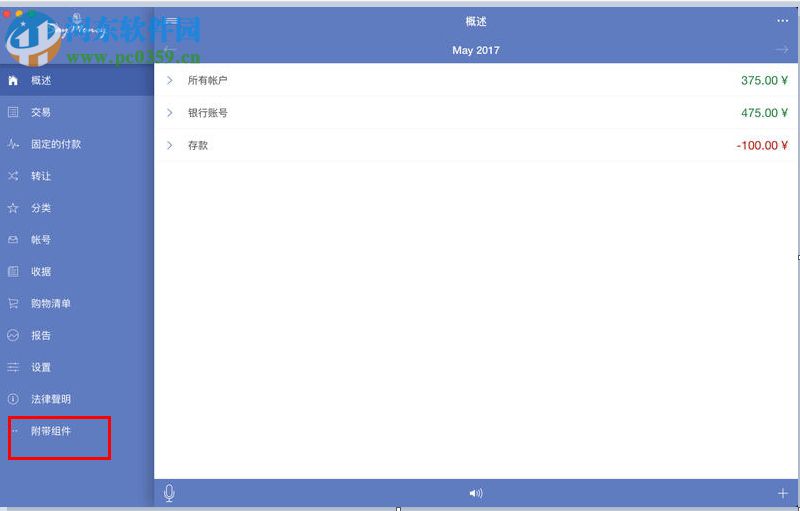This screenshot has height=511, width=800.
Task: Go to the 转让 transfer section
Action: click(77, 176)
